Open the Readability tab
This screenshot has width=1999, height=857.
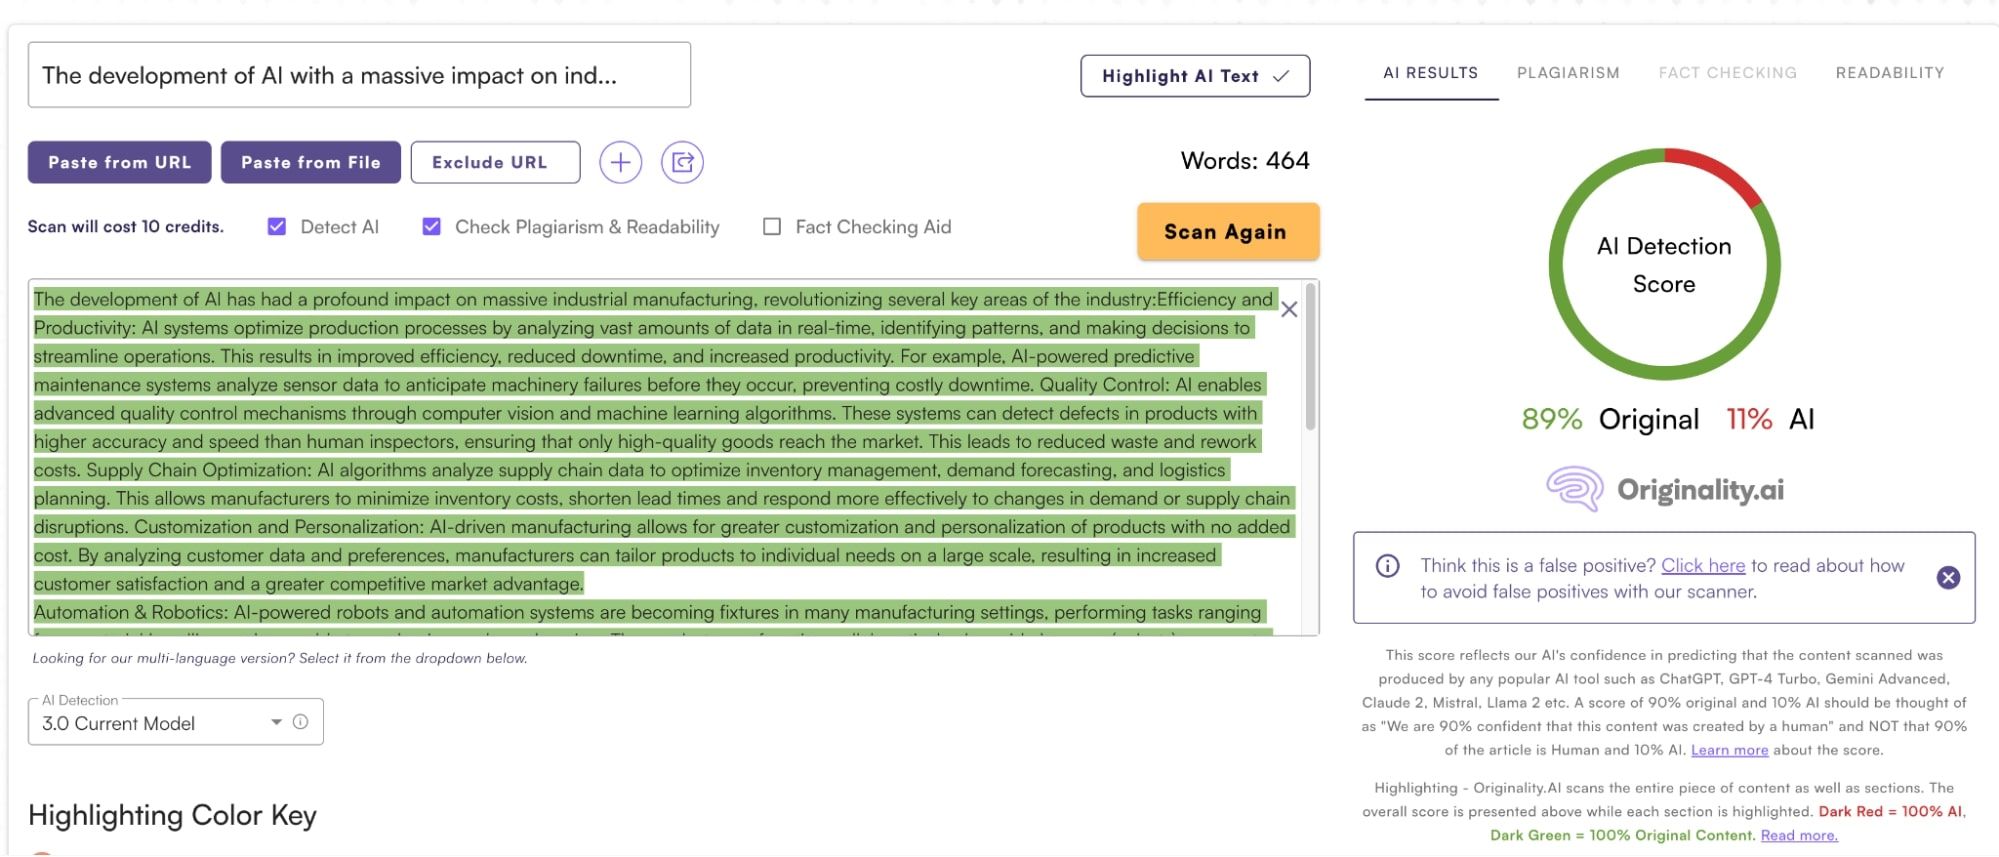tap(1889, 73)
